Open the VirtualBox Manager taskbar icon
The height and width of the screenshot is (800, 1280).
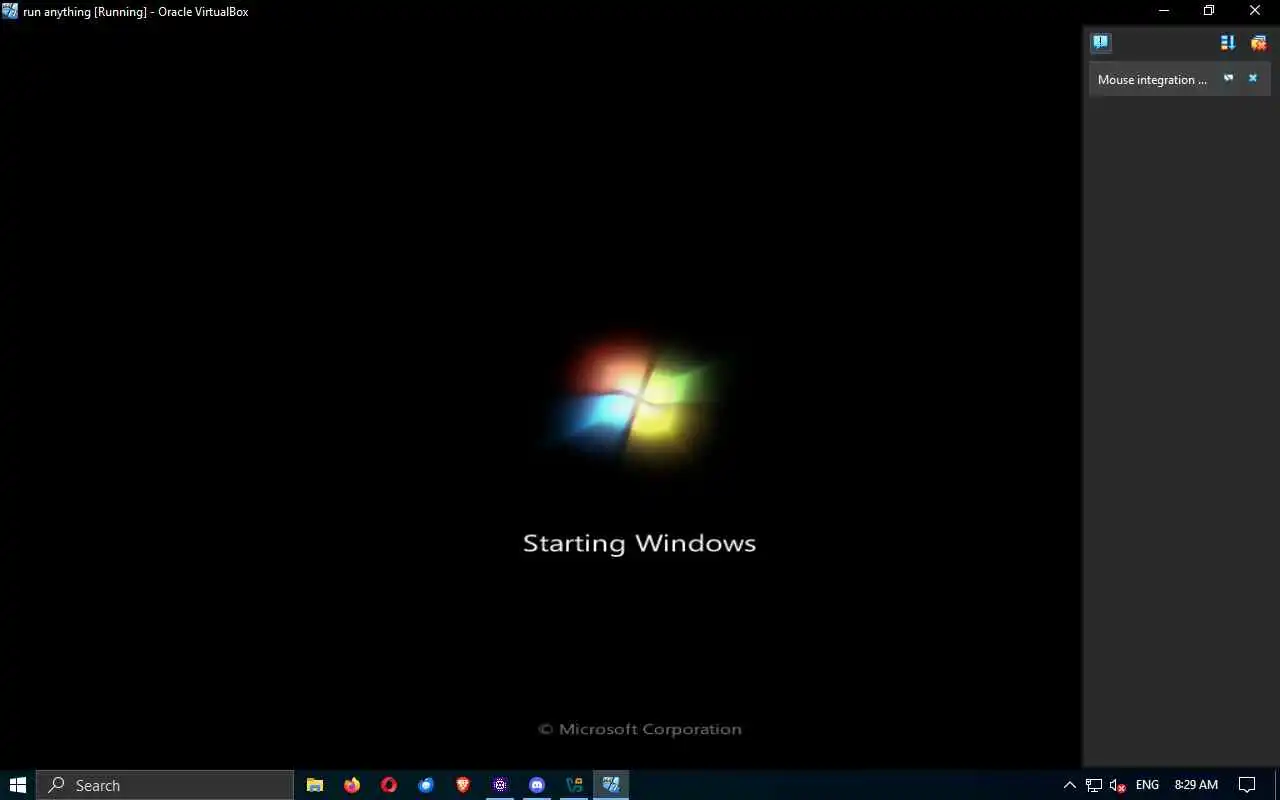pos(574,785)
